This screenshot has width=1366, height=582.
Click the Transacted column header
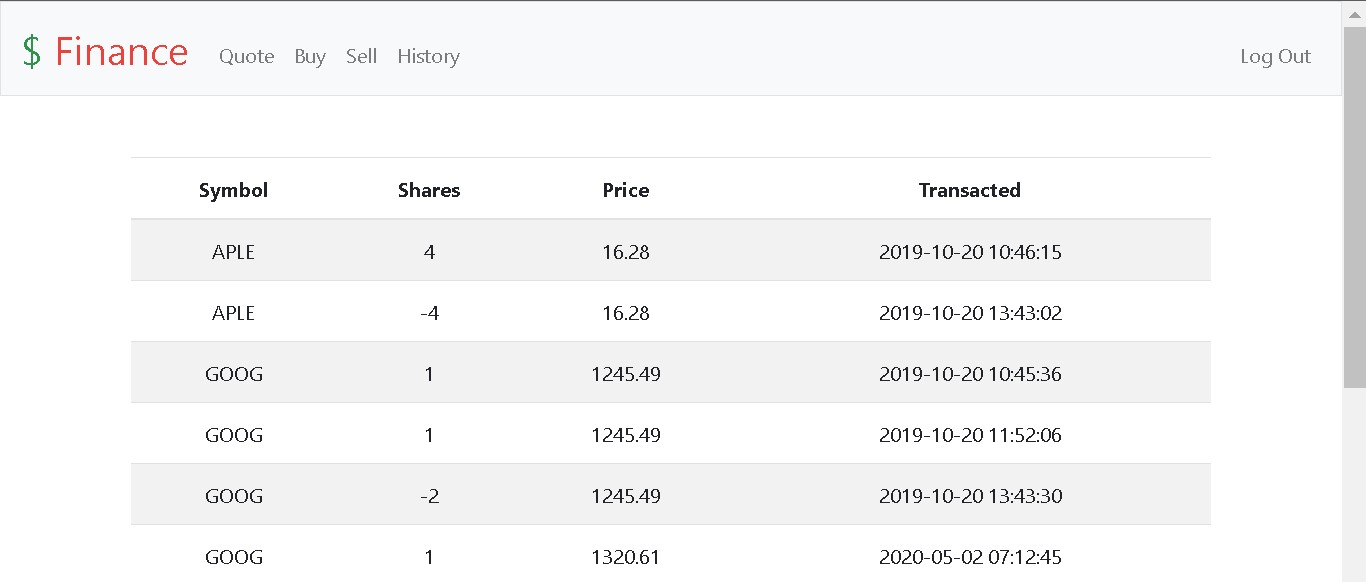969,190
